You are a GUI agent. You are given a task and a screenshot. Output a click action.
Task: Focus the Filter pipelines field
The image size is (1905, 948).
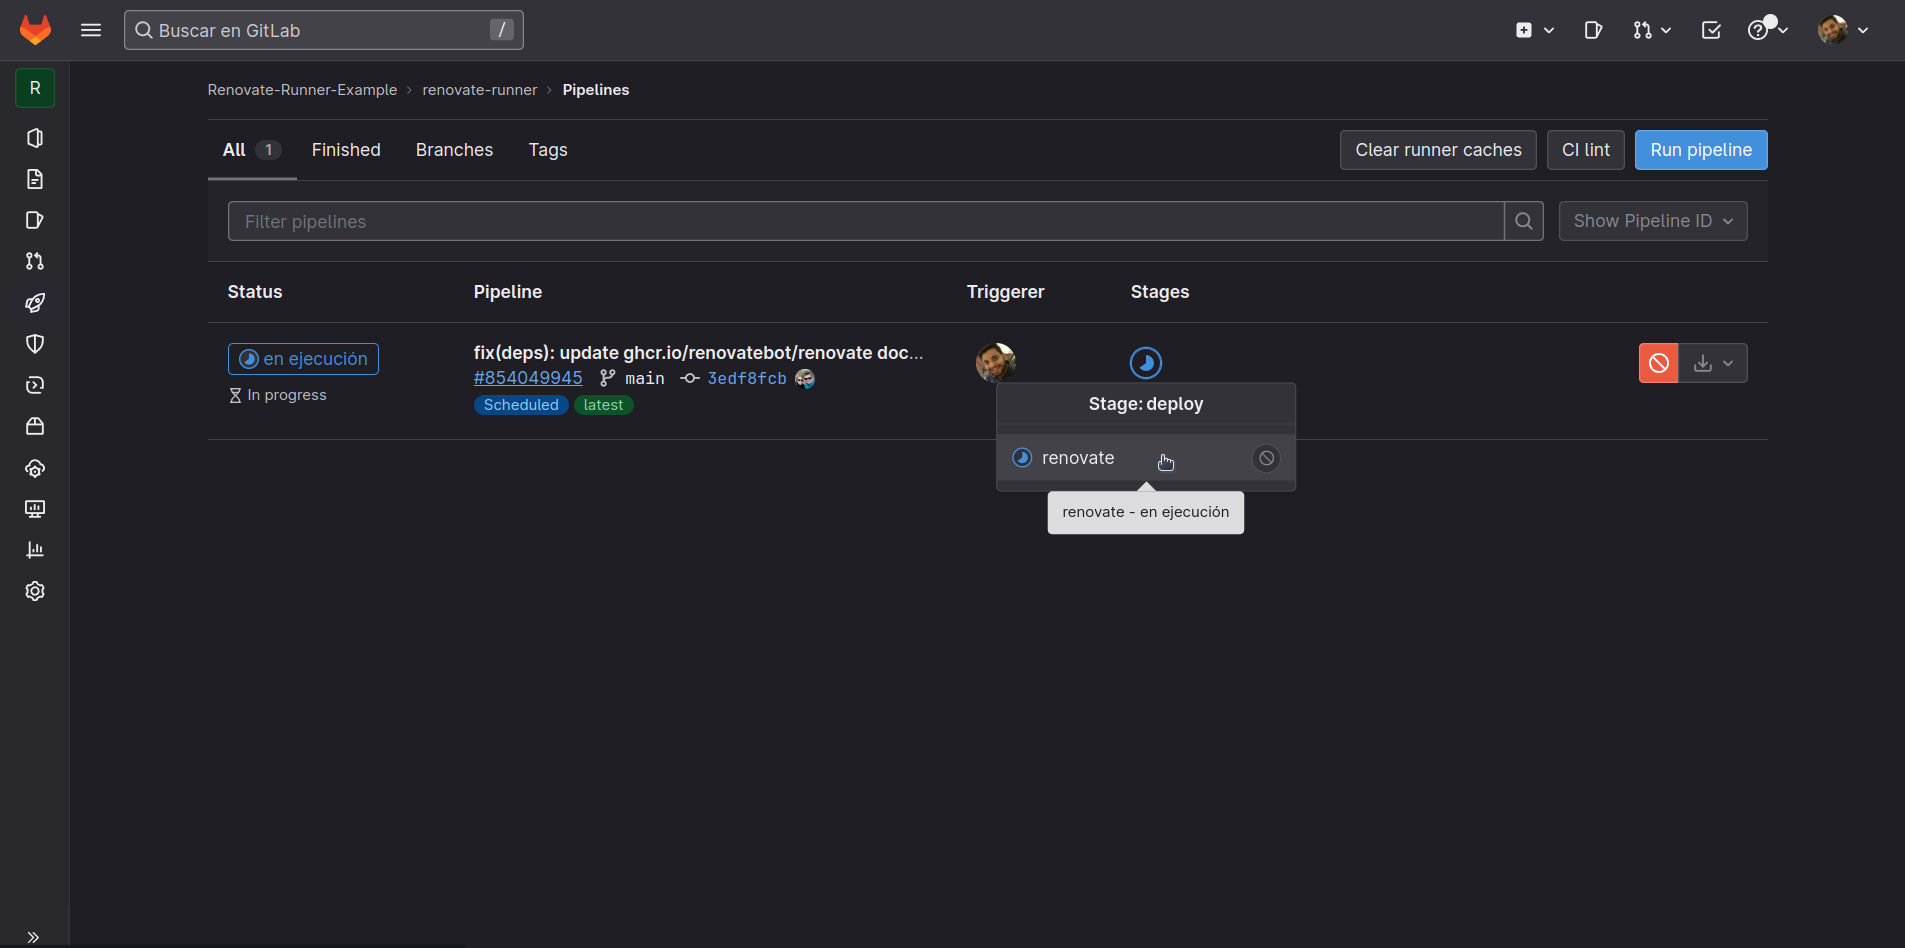click(x=866, y=221)
